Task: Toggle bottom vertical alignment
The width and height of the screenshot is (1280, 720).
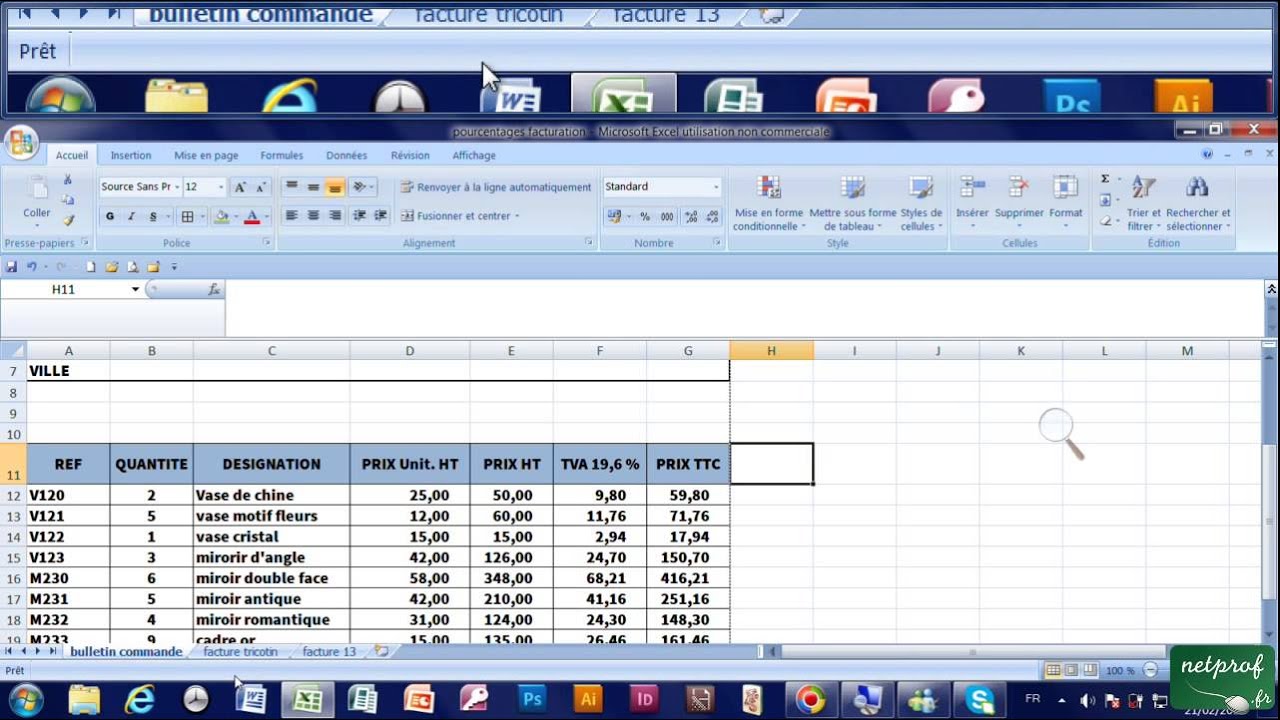Action: click(335, 187)
